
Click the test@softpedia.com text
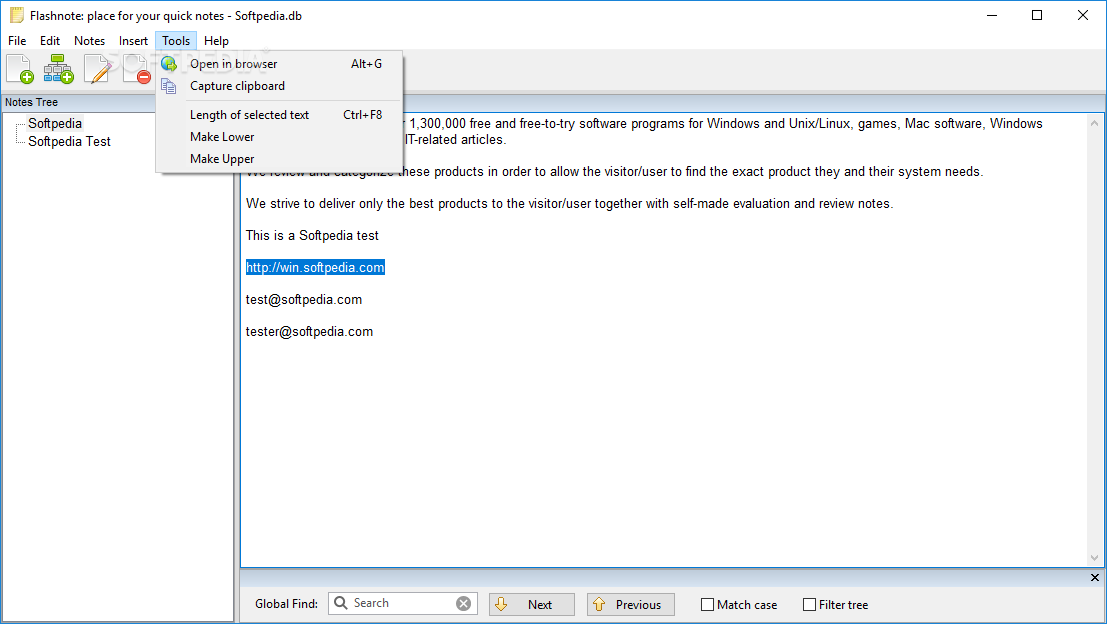304,299
